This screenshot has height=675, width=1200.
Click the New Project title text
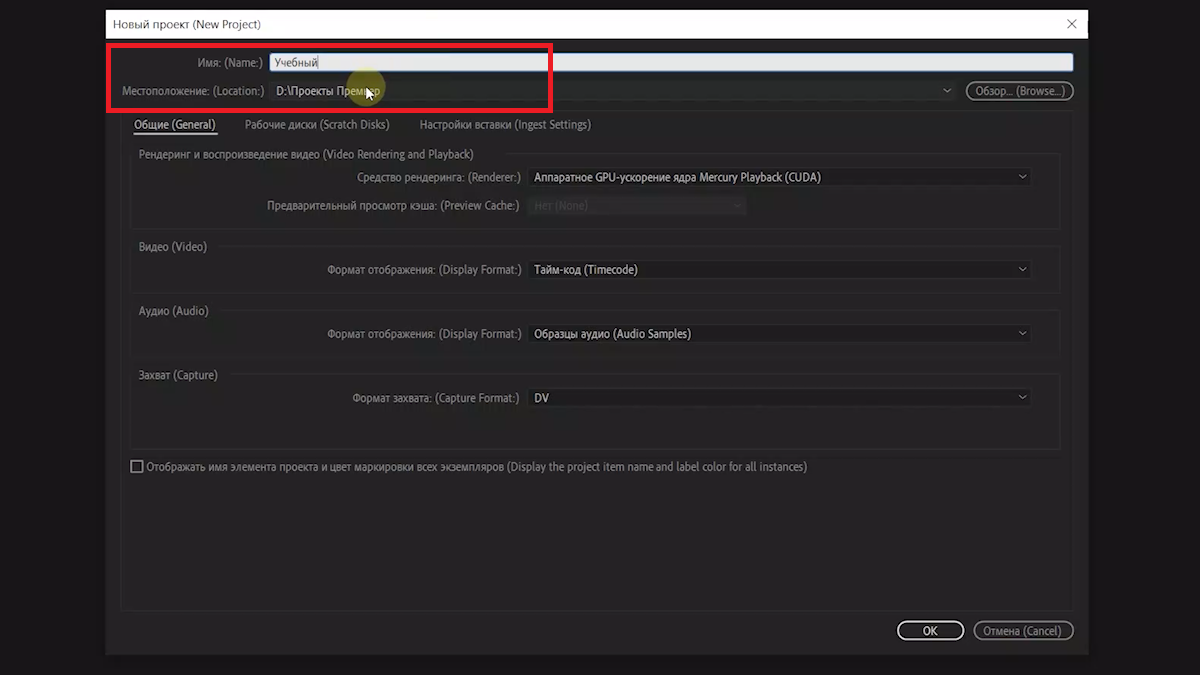coord(187,24)
